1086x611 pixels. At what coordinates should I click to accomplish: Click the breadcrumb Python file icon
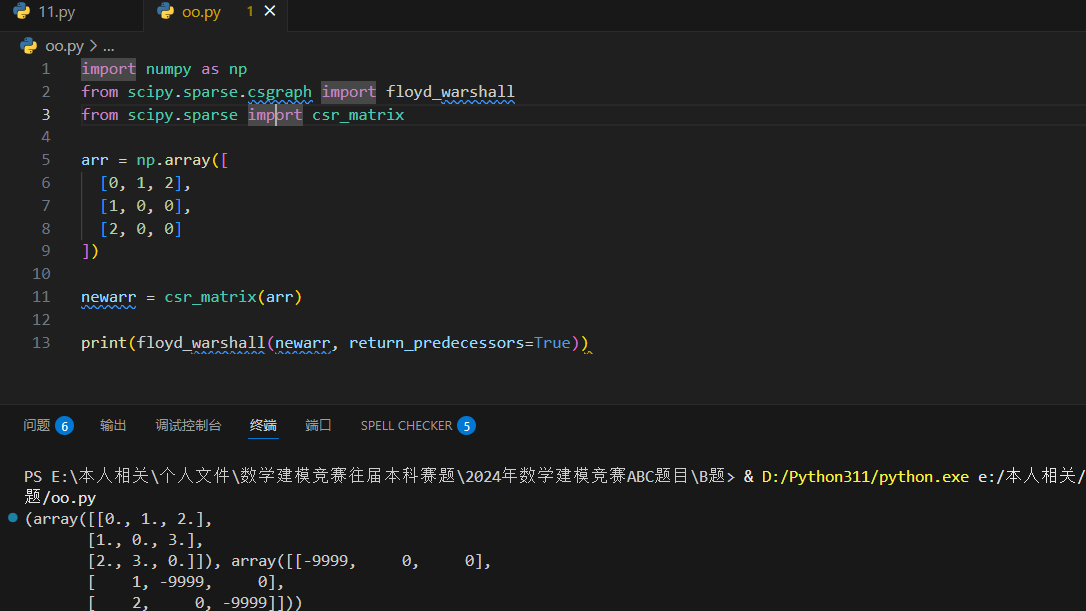[28, 46]
